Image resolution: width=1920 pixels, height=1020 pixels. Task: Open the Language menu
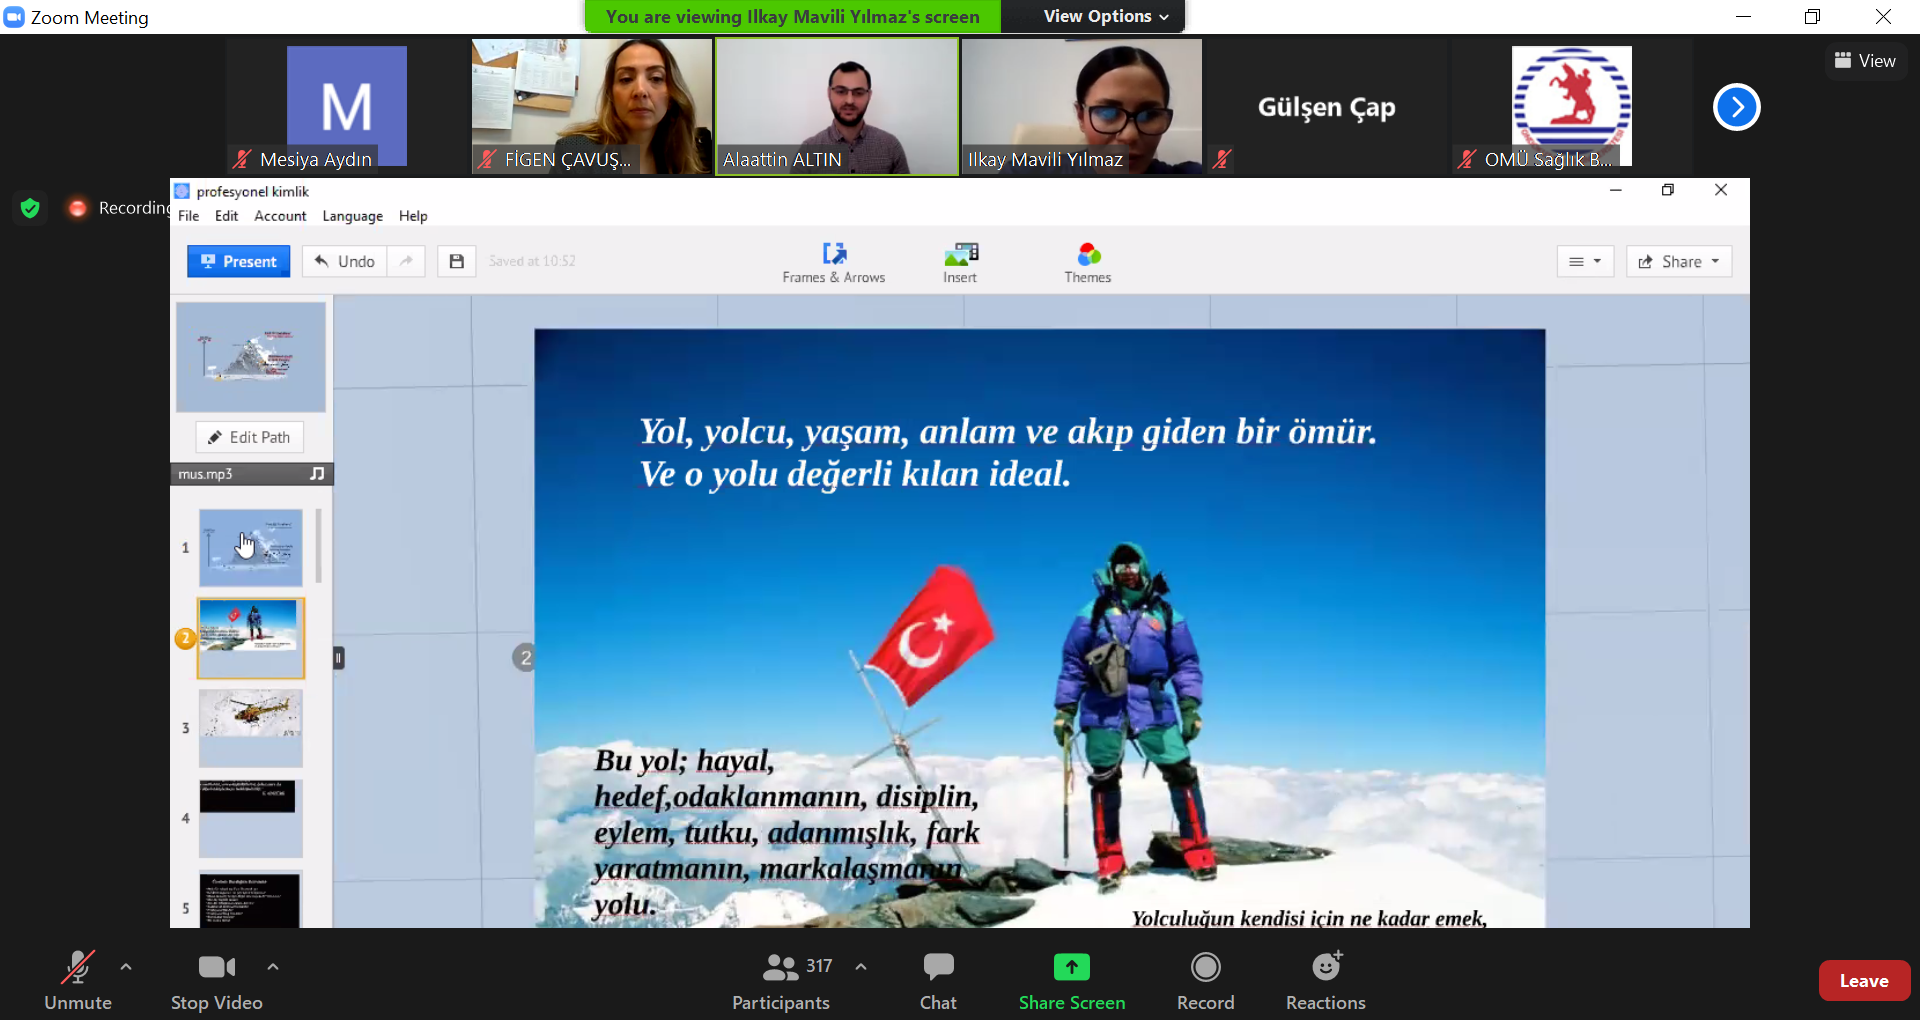coord(352,216)
